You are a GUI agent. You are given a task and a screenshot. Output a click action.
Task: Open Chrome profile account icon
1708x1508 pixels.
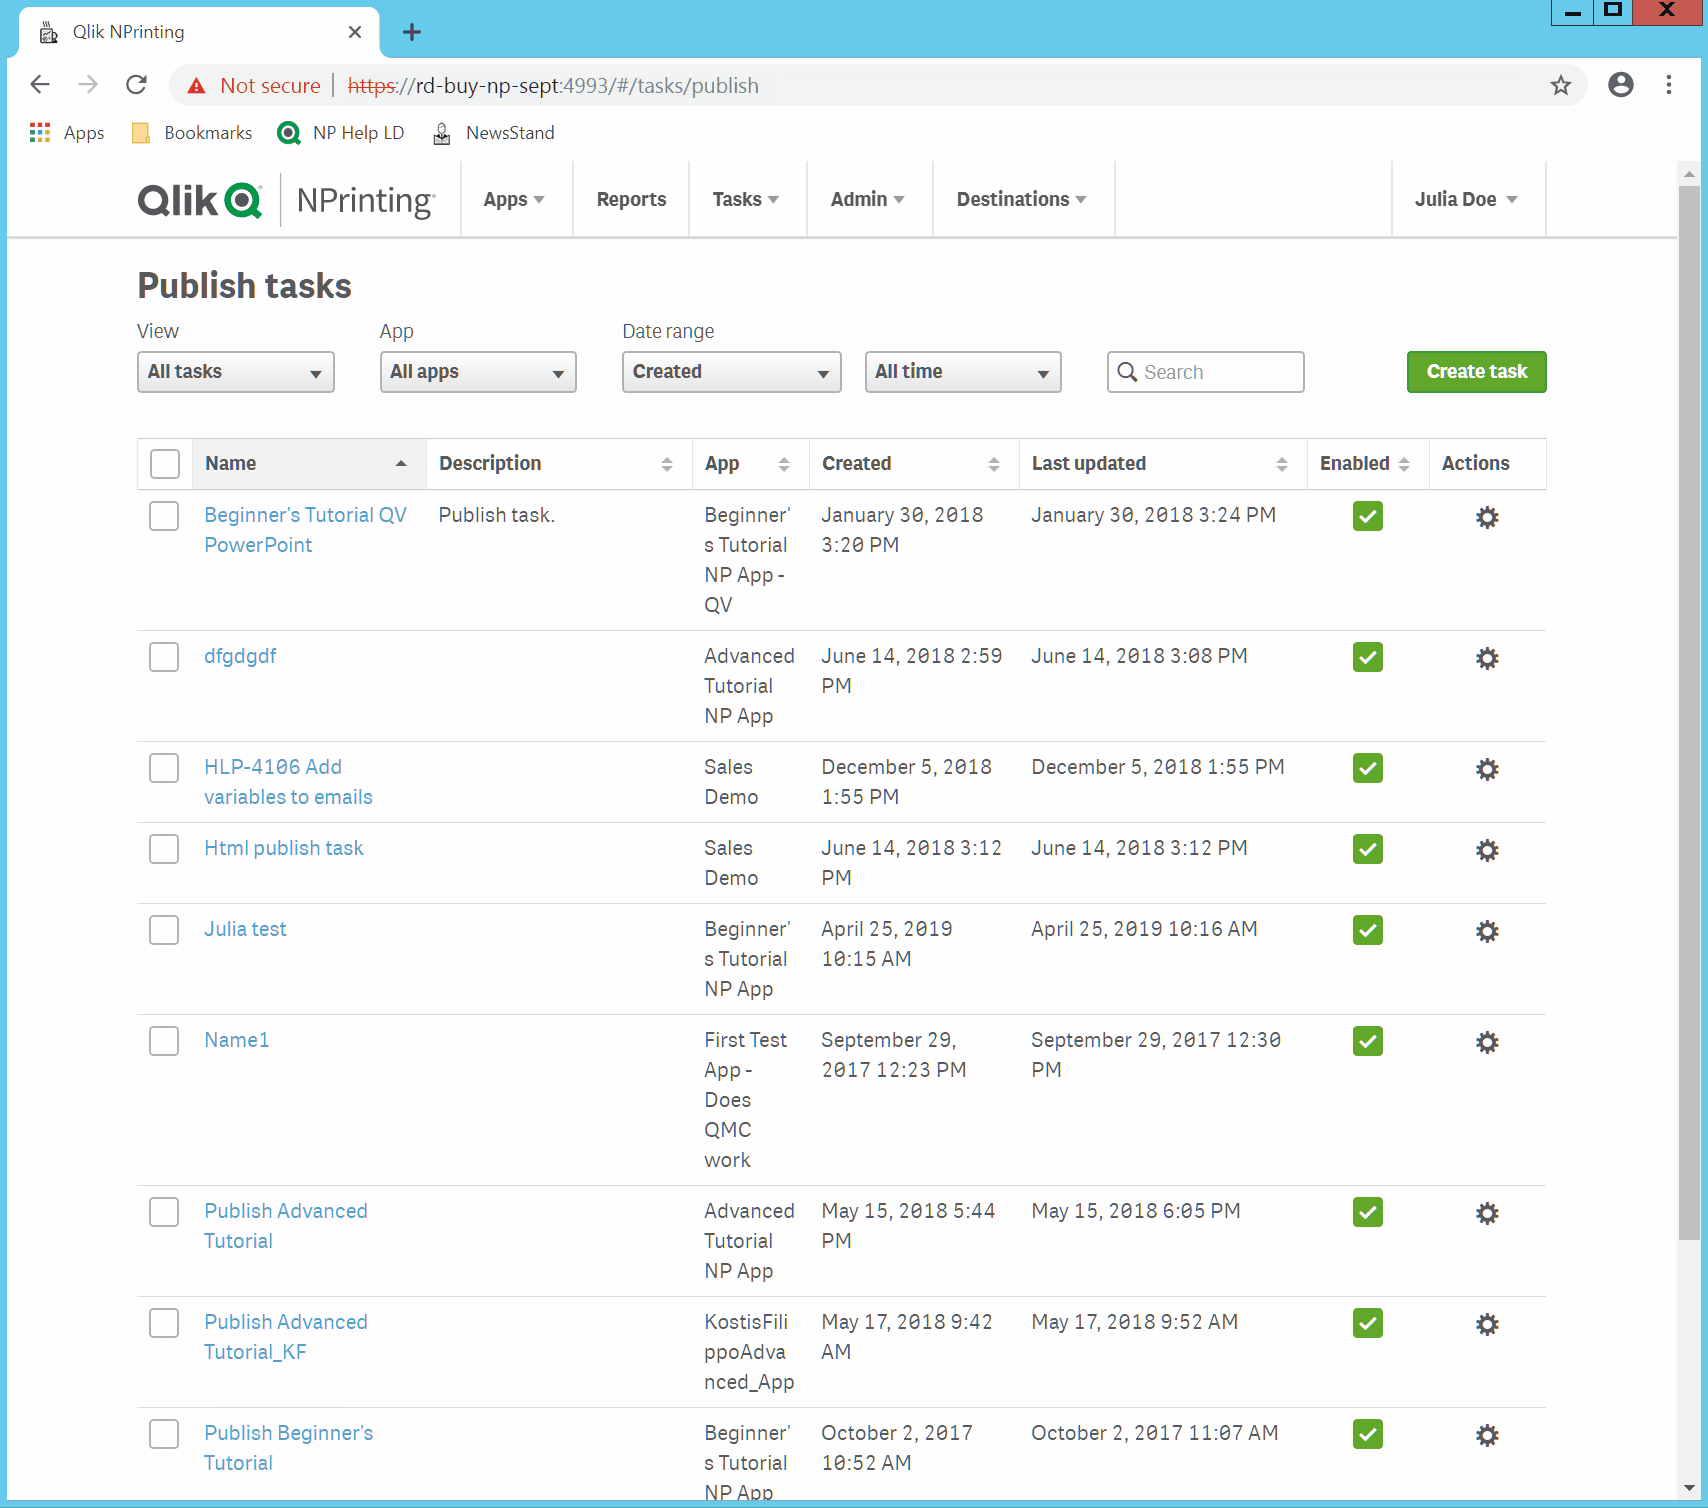point(1620,85)
